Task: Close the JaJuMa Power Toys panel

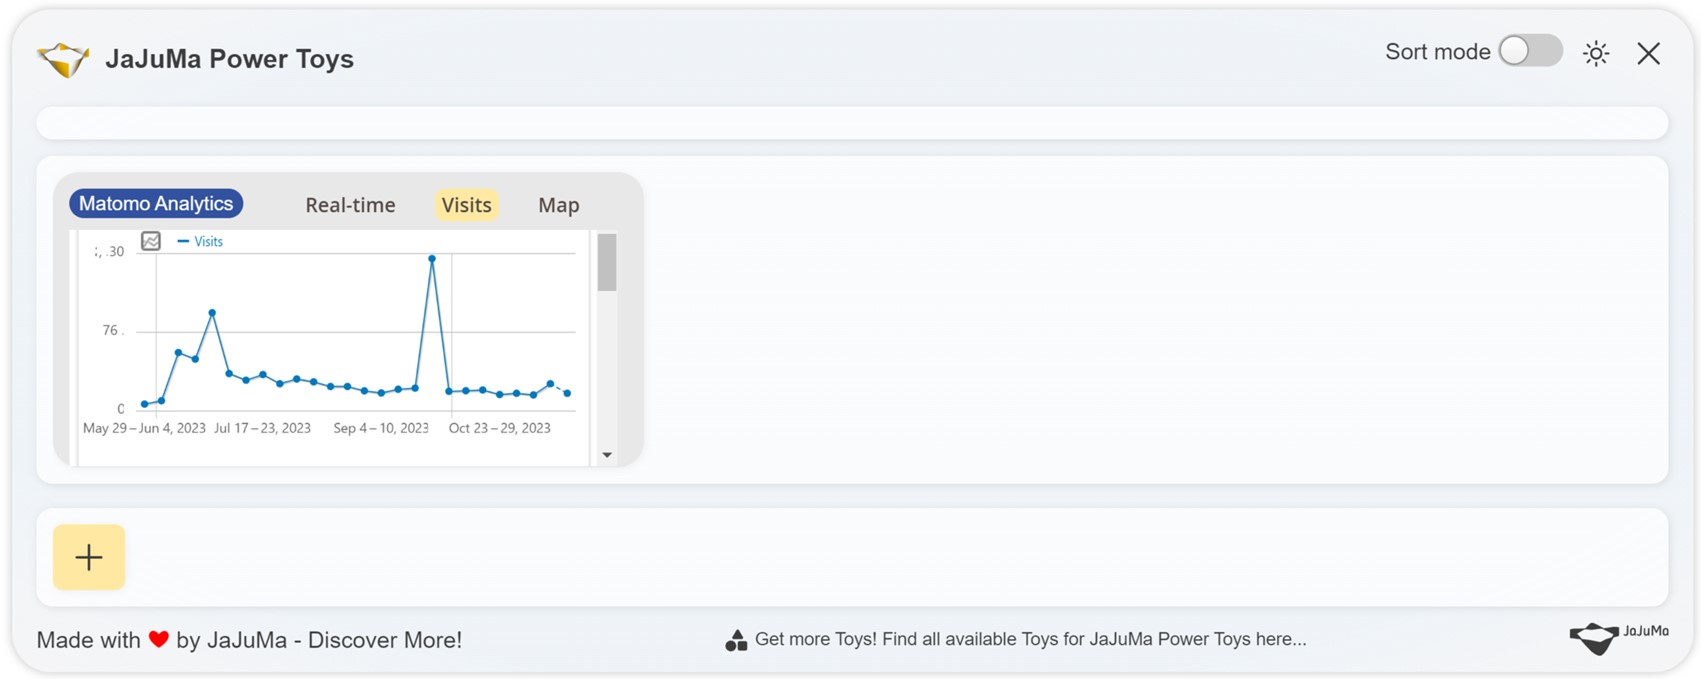Action: [1648, 53]
